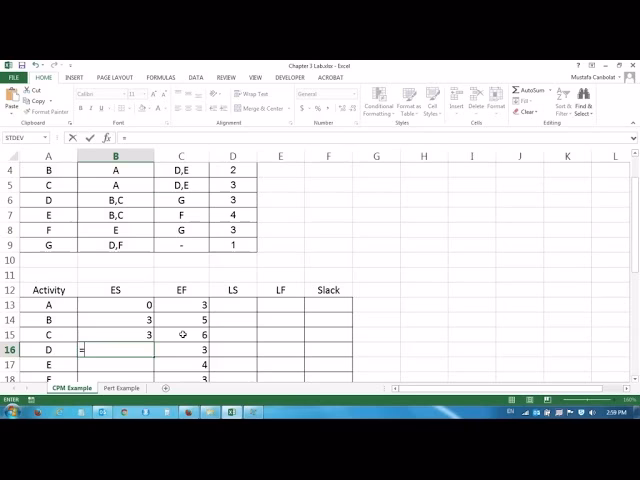Collapse the ribbon using the caret

(x=633, y=123)
